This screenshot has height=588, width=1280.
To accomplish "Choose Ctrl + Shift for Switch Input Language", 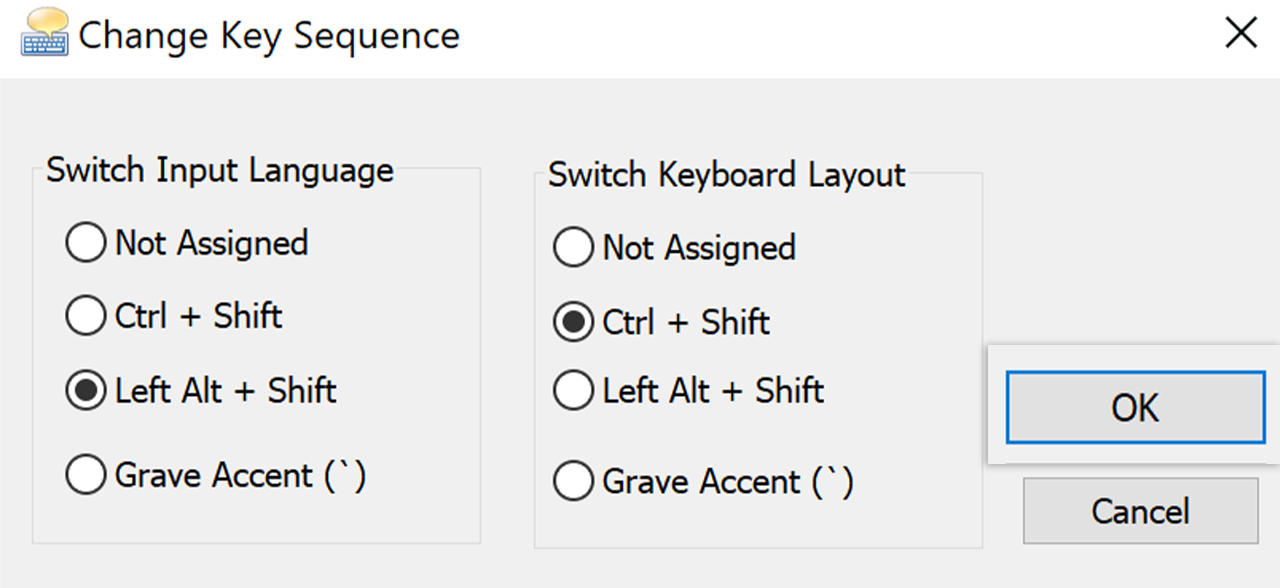I will click(86, 316).
